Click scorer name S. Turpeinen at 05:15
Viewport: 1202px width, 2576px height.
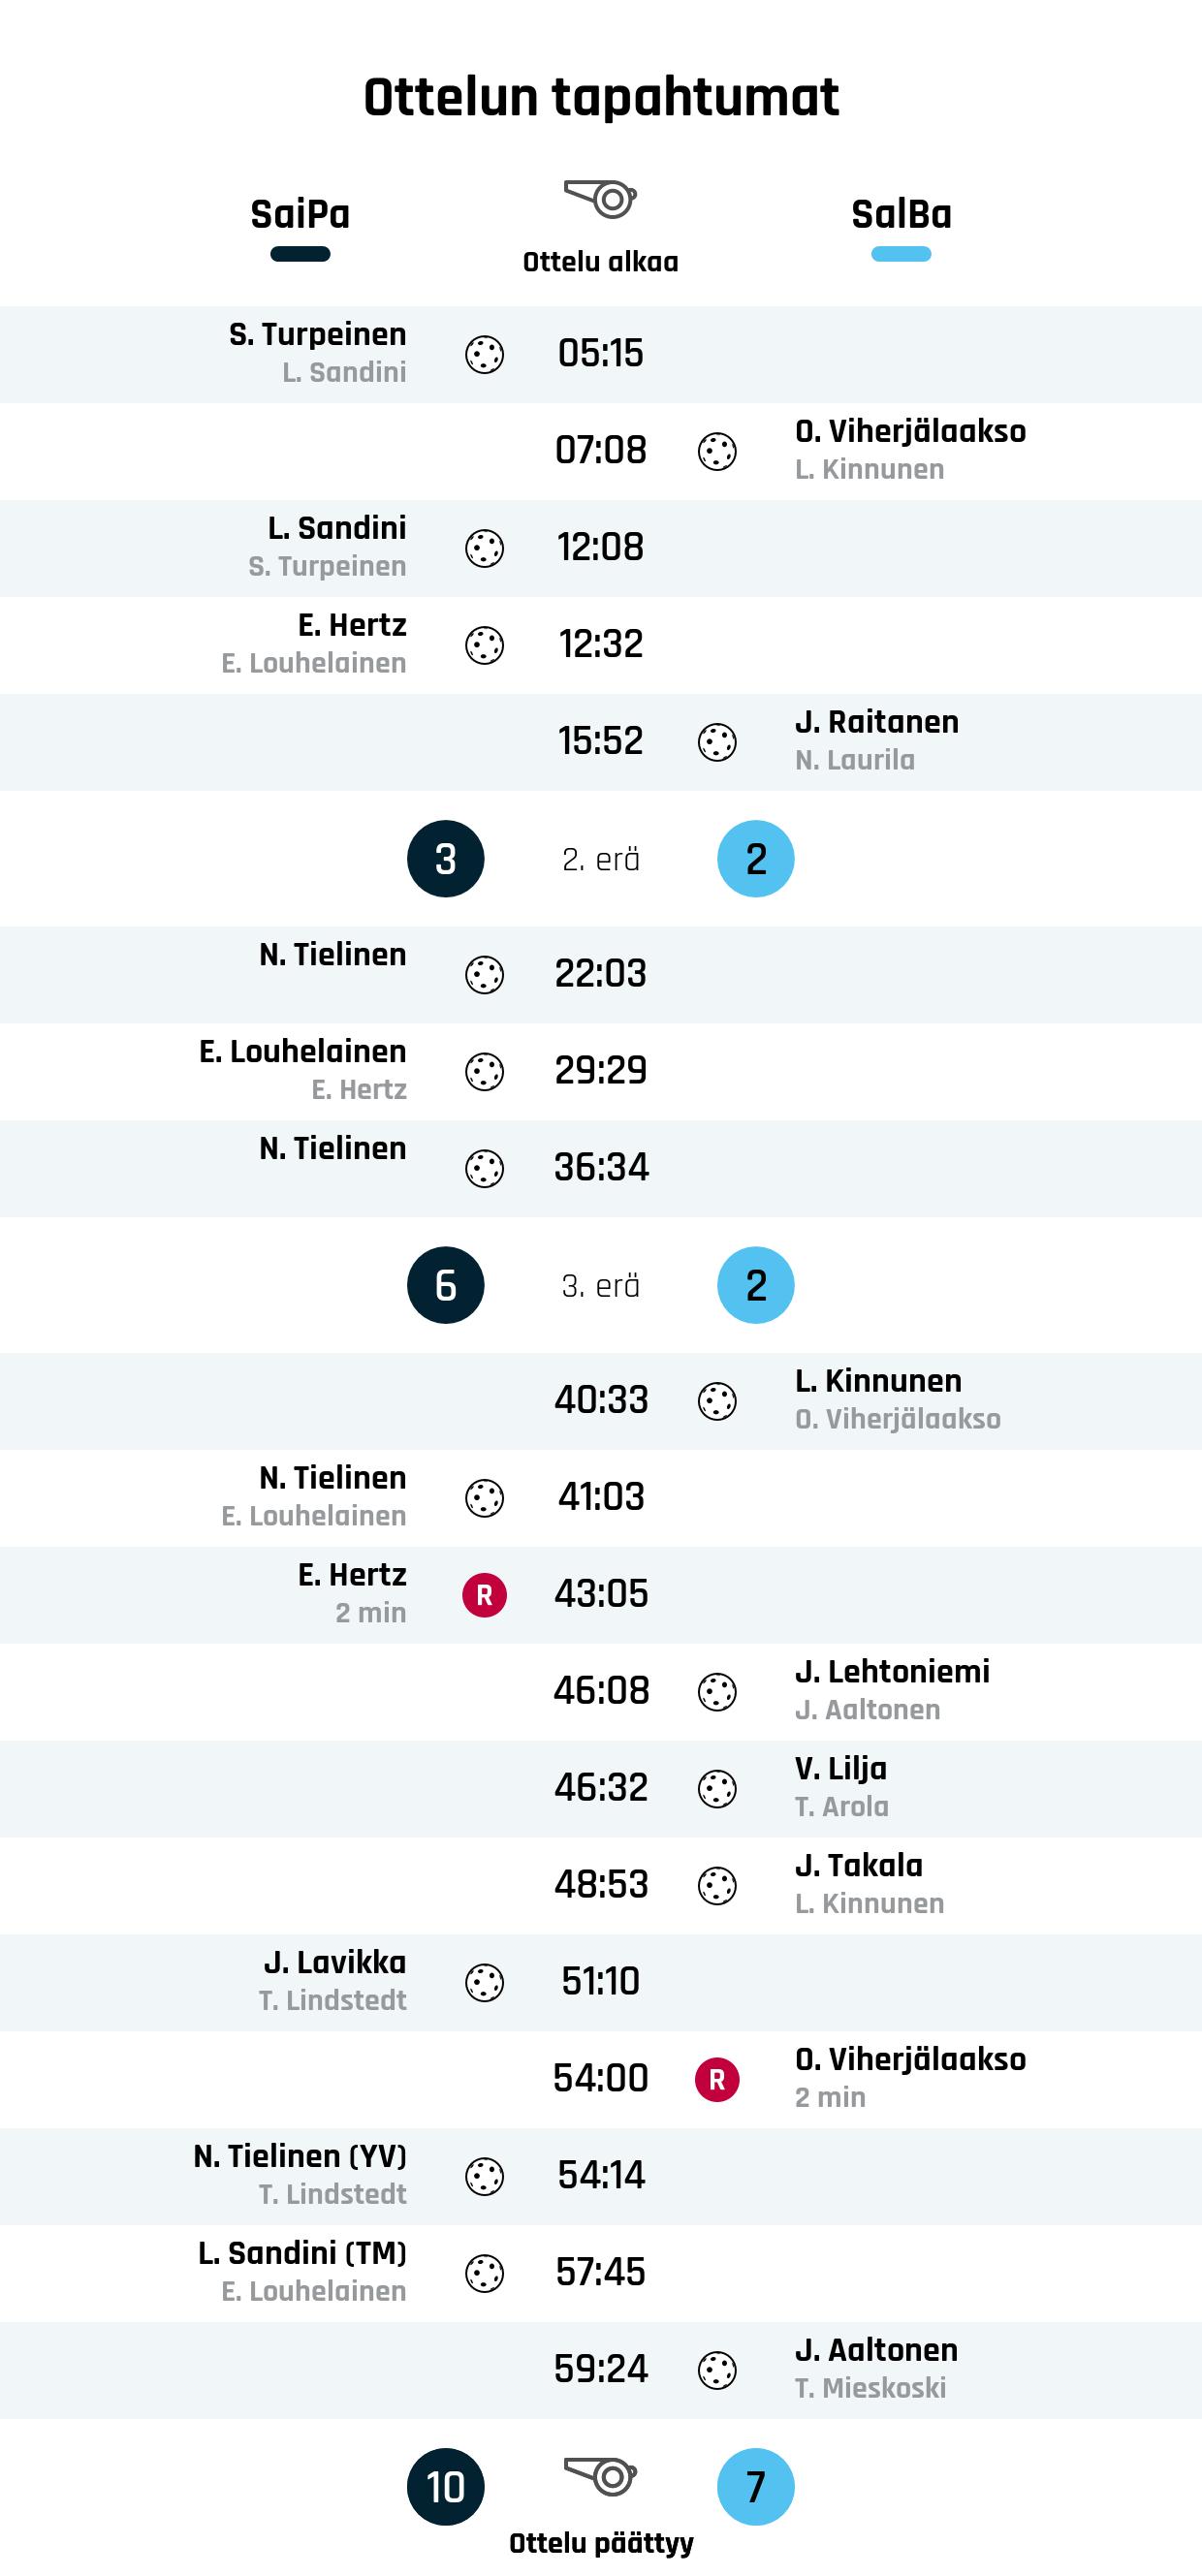pyautogui.click(x=317, y=334)
